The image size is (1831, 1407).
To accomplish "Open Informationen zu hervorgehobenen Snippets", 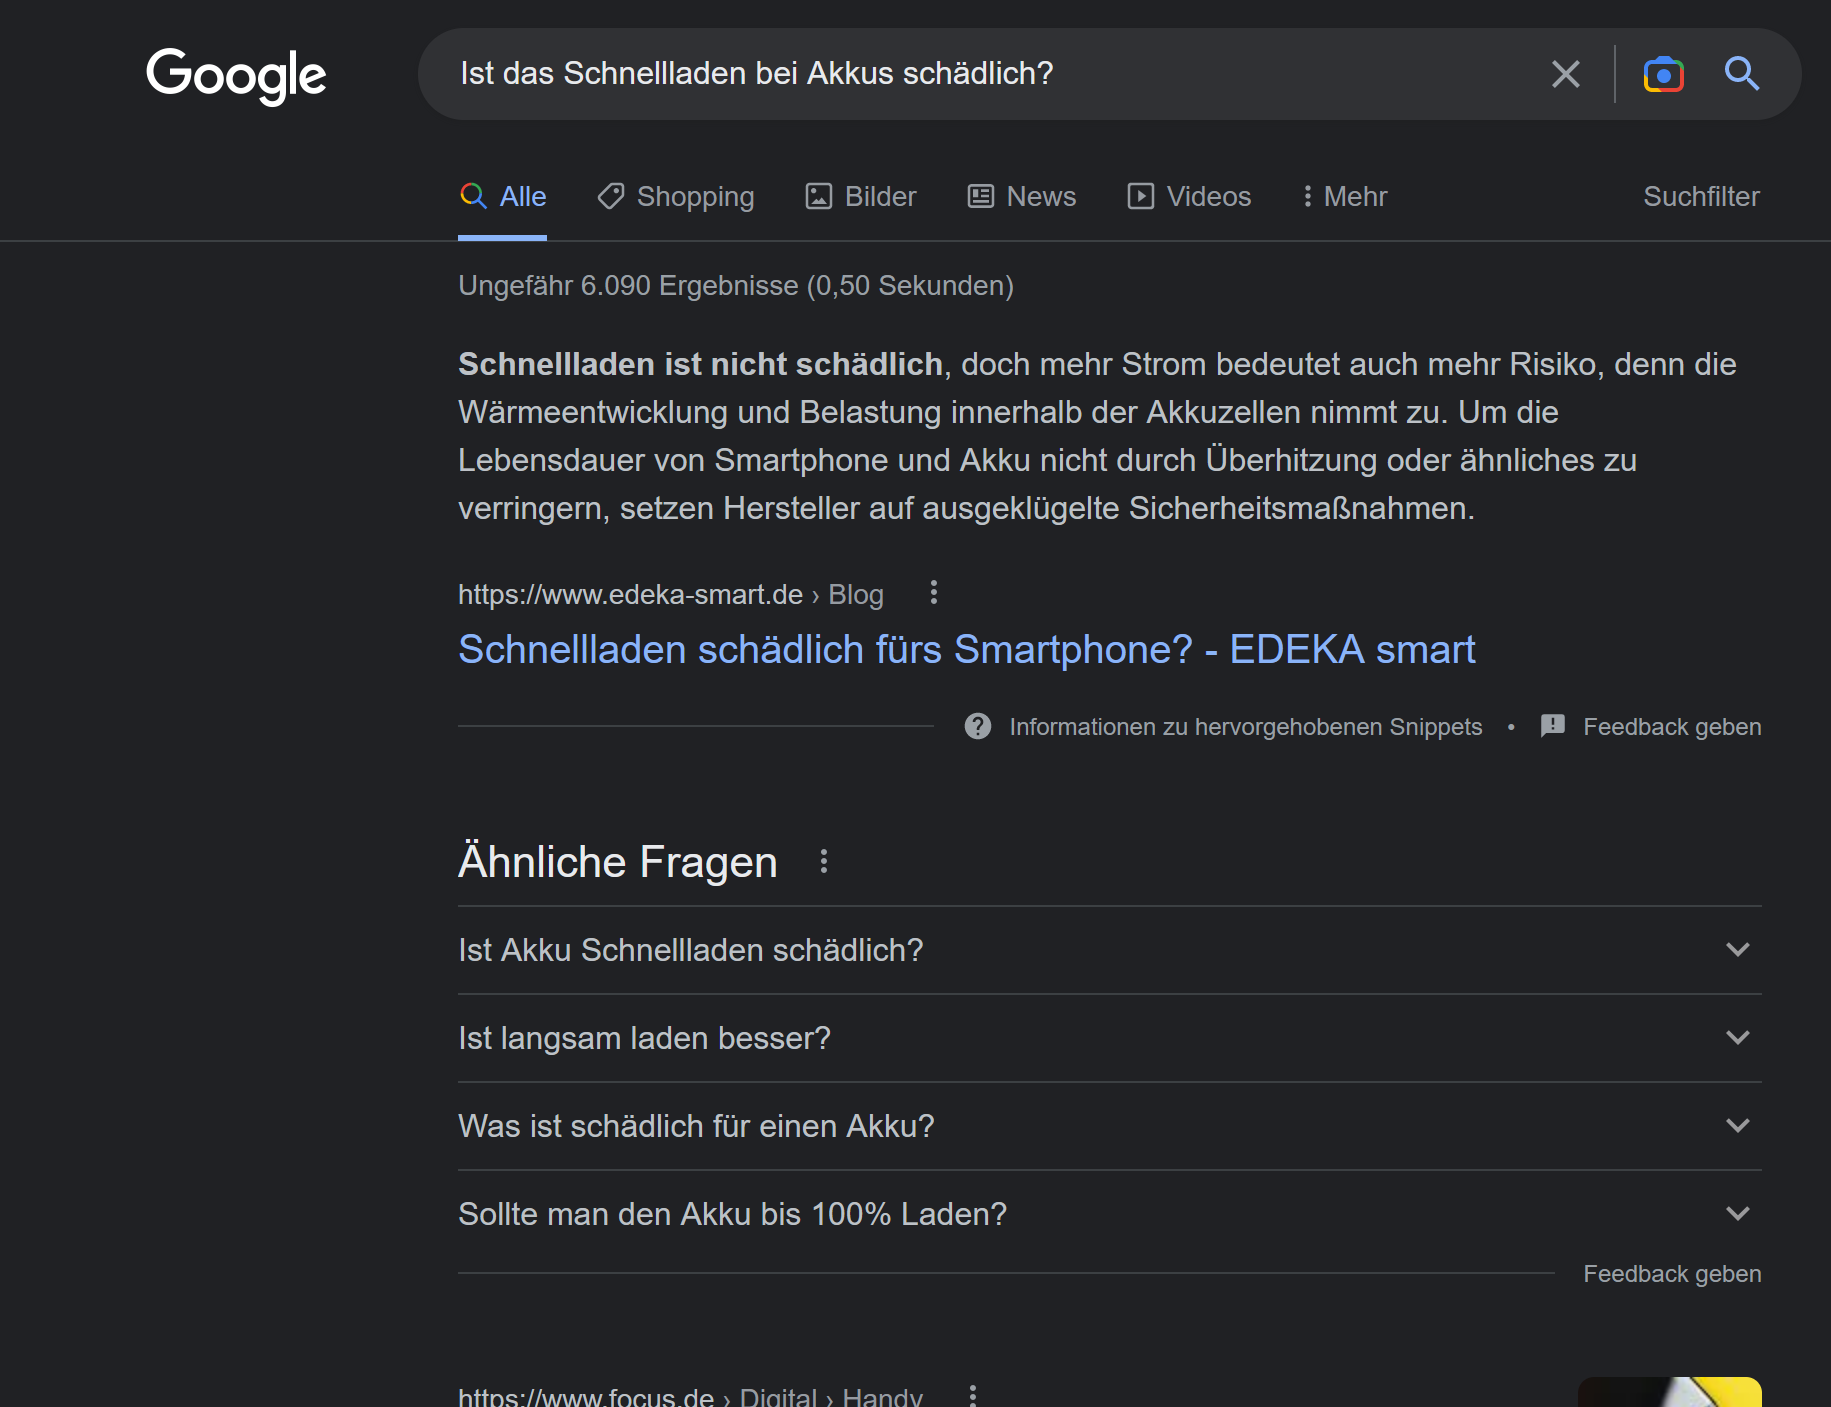I will click(x=1245, y=727).
